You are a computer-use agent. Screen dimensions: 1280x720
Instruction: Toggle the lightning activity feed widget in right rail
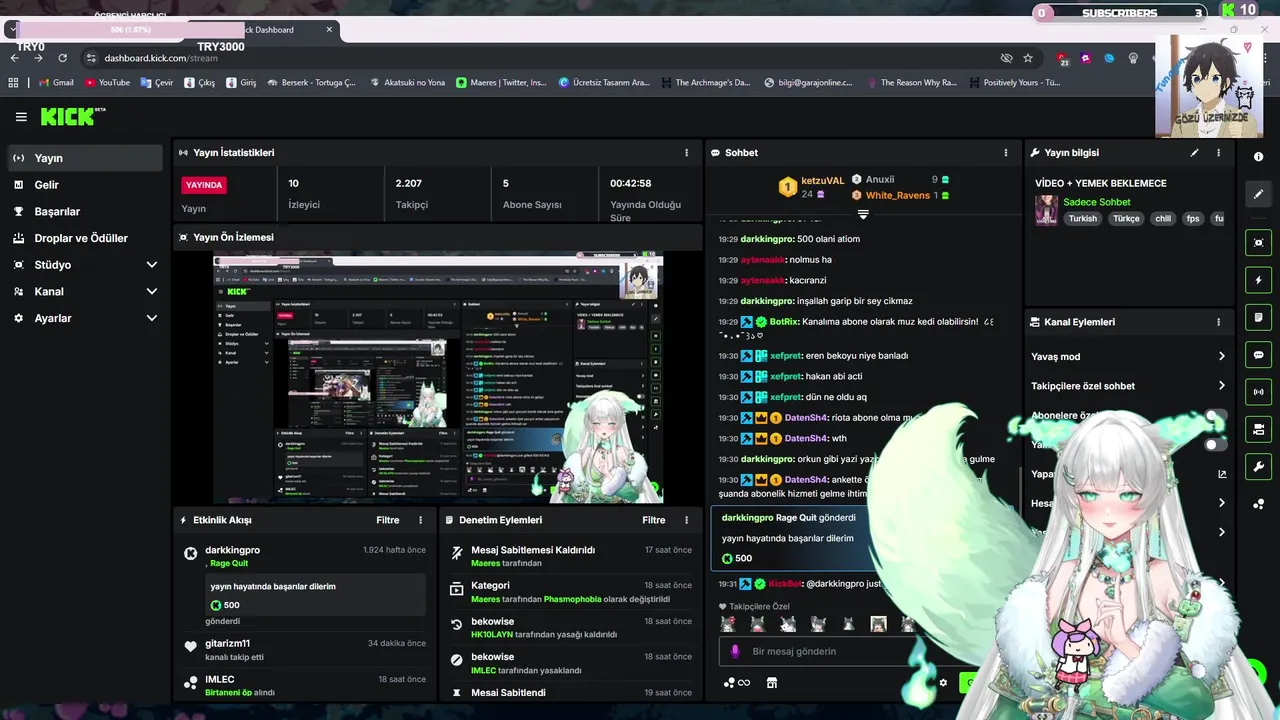pyautogui.click(x=1259, y=280)
